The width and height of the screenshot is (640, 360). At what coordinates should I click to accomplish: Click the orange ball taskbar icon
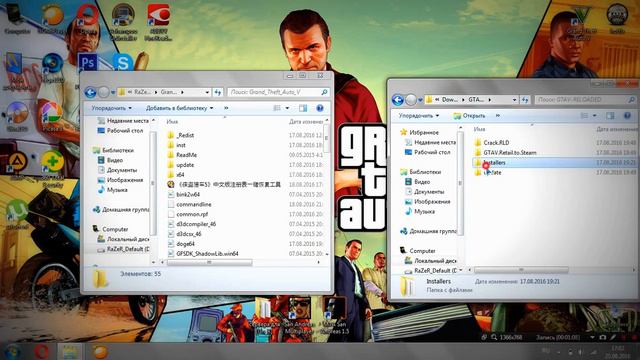[x=100, y=351]
